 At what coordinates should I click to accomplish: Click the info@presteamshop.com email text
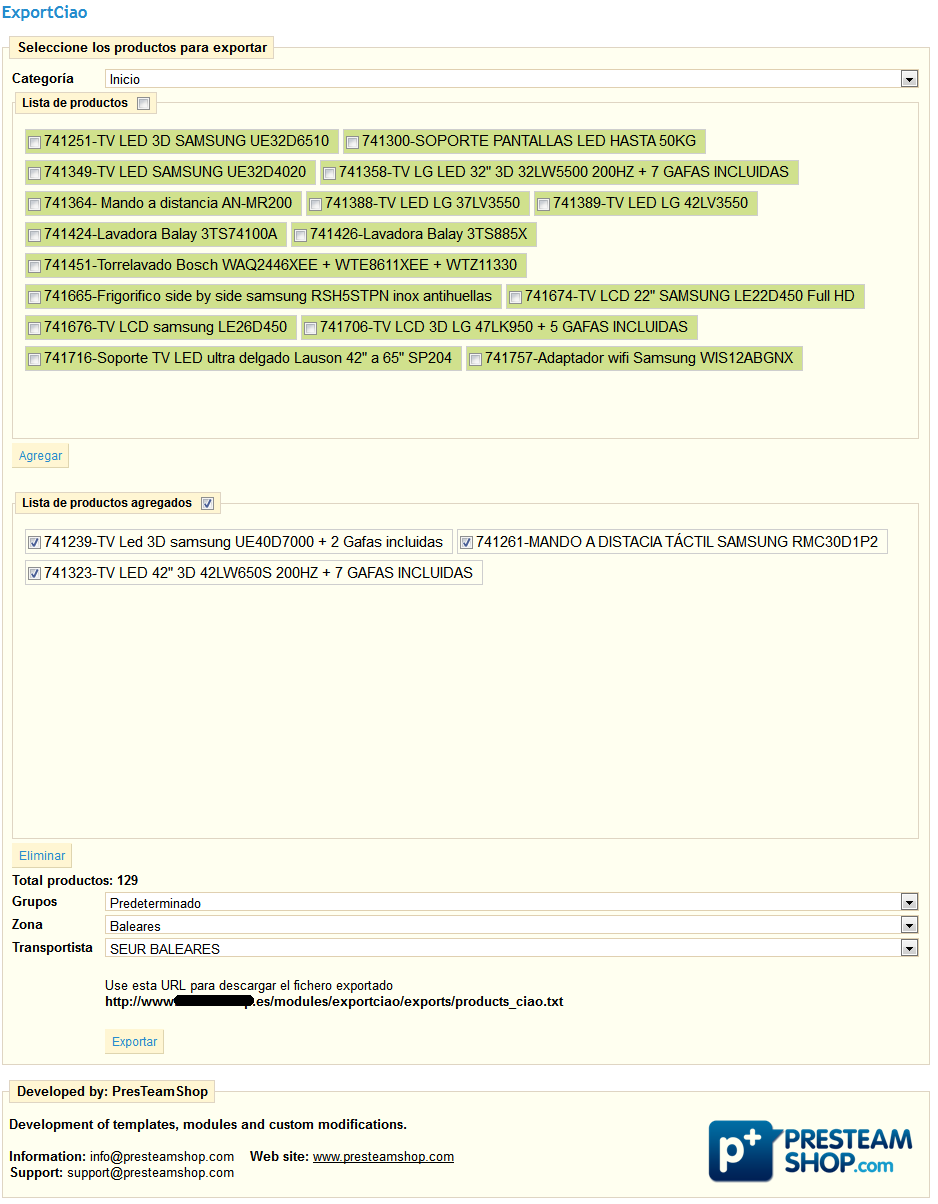[x=162, y=1157]
